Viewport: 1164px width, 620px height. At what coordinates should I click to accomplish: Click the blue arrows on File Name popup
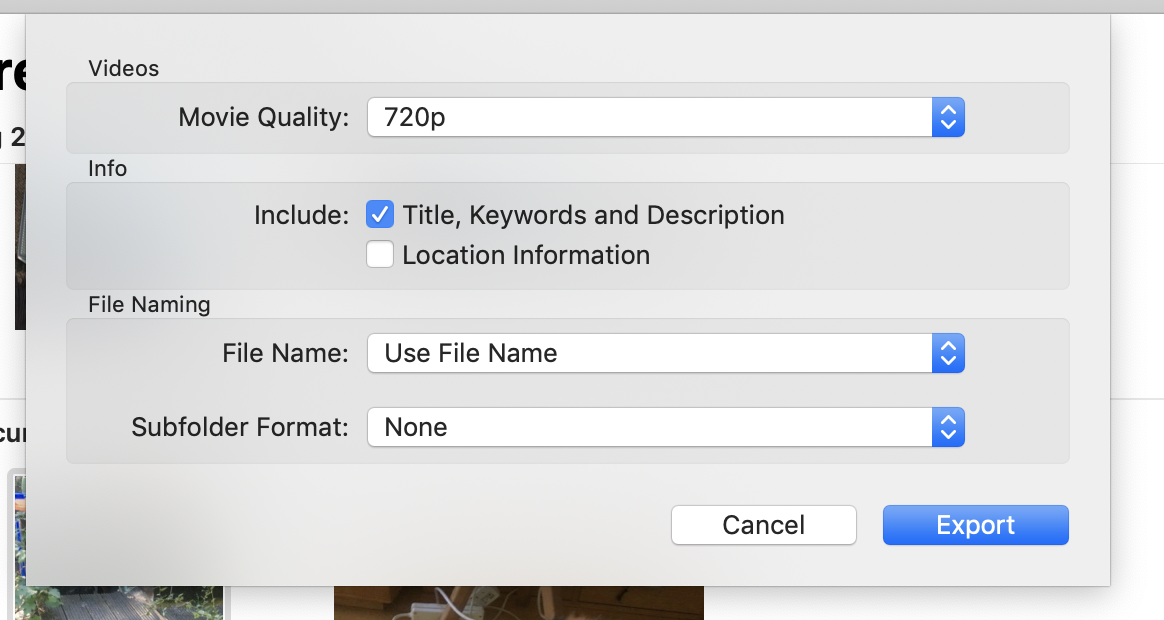tap(948, 353)
